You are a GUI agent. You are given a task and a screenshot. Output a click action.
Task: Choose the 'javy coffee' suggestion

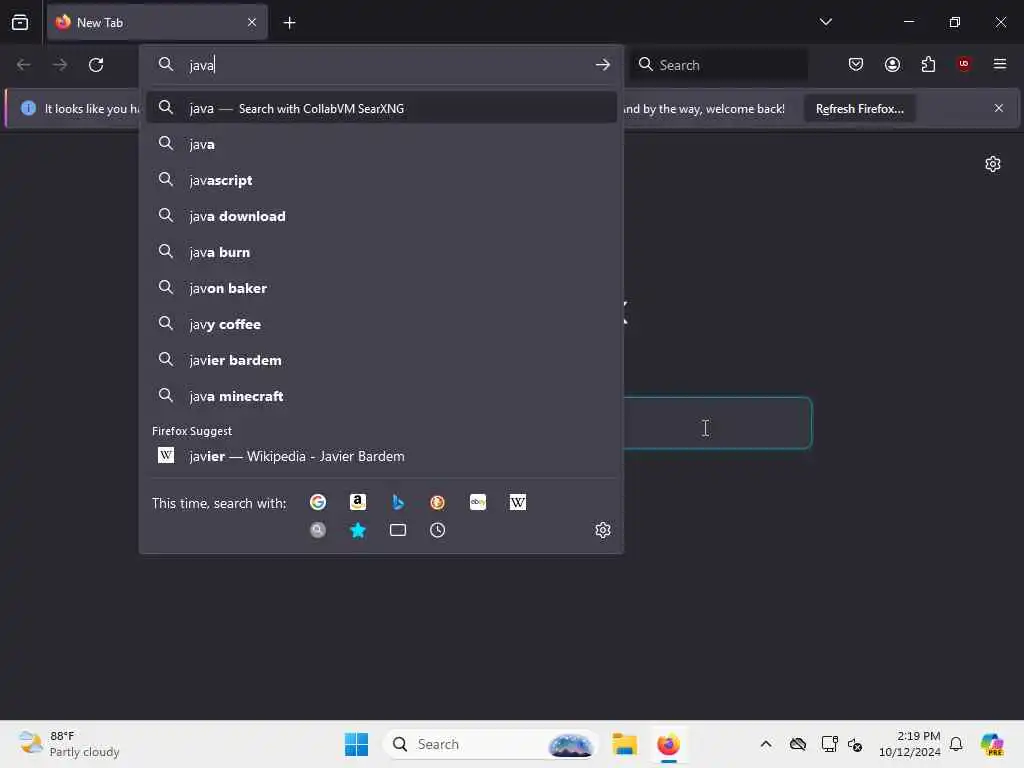[x=381, y=324]
